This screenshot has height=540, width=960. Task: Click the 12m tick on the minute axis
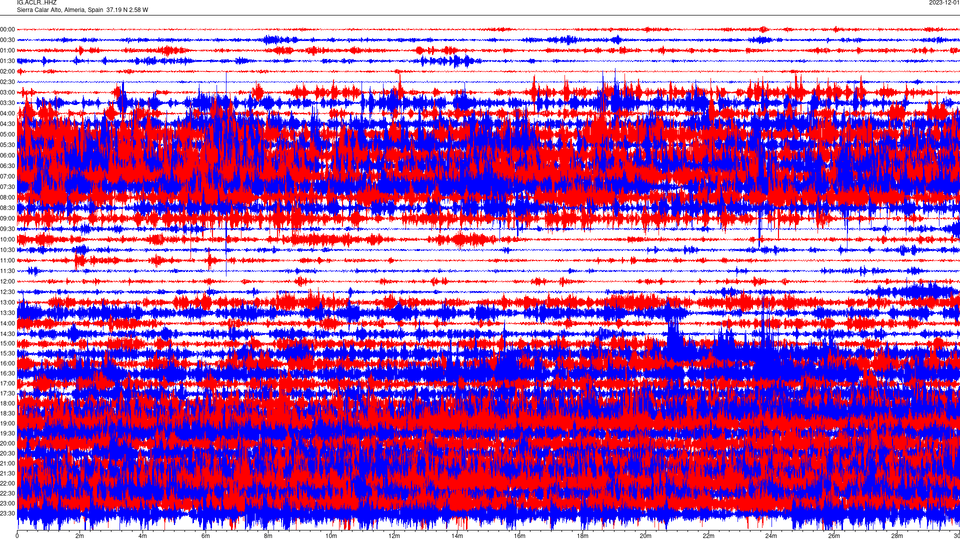pyautogui.click(x=394, y=536)
